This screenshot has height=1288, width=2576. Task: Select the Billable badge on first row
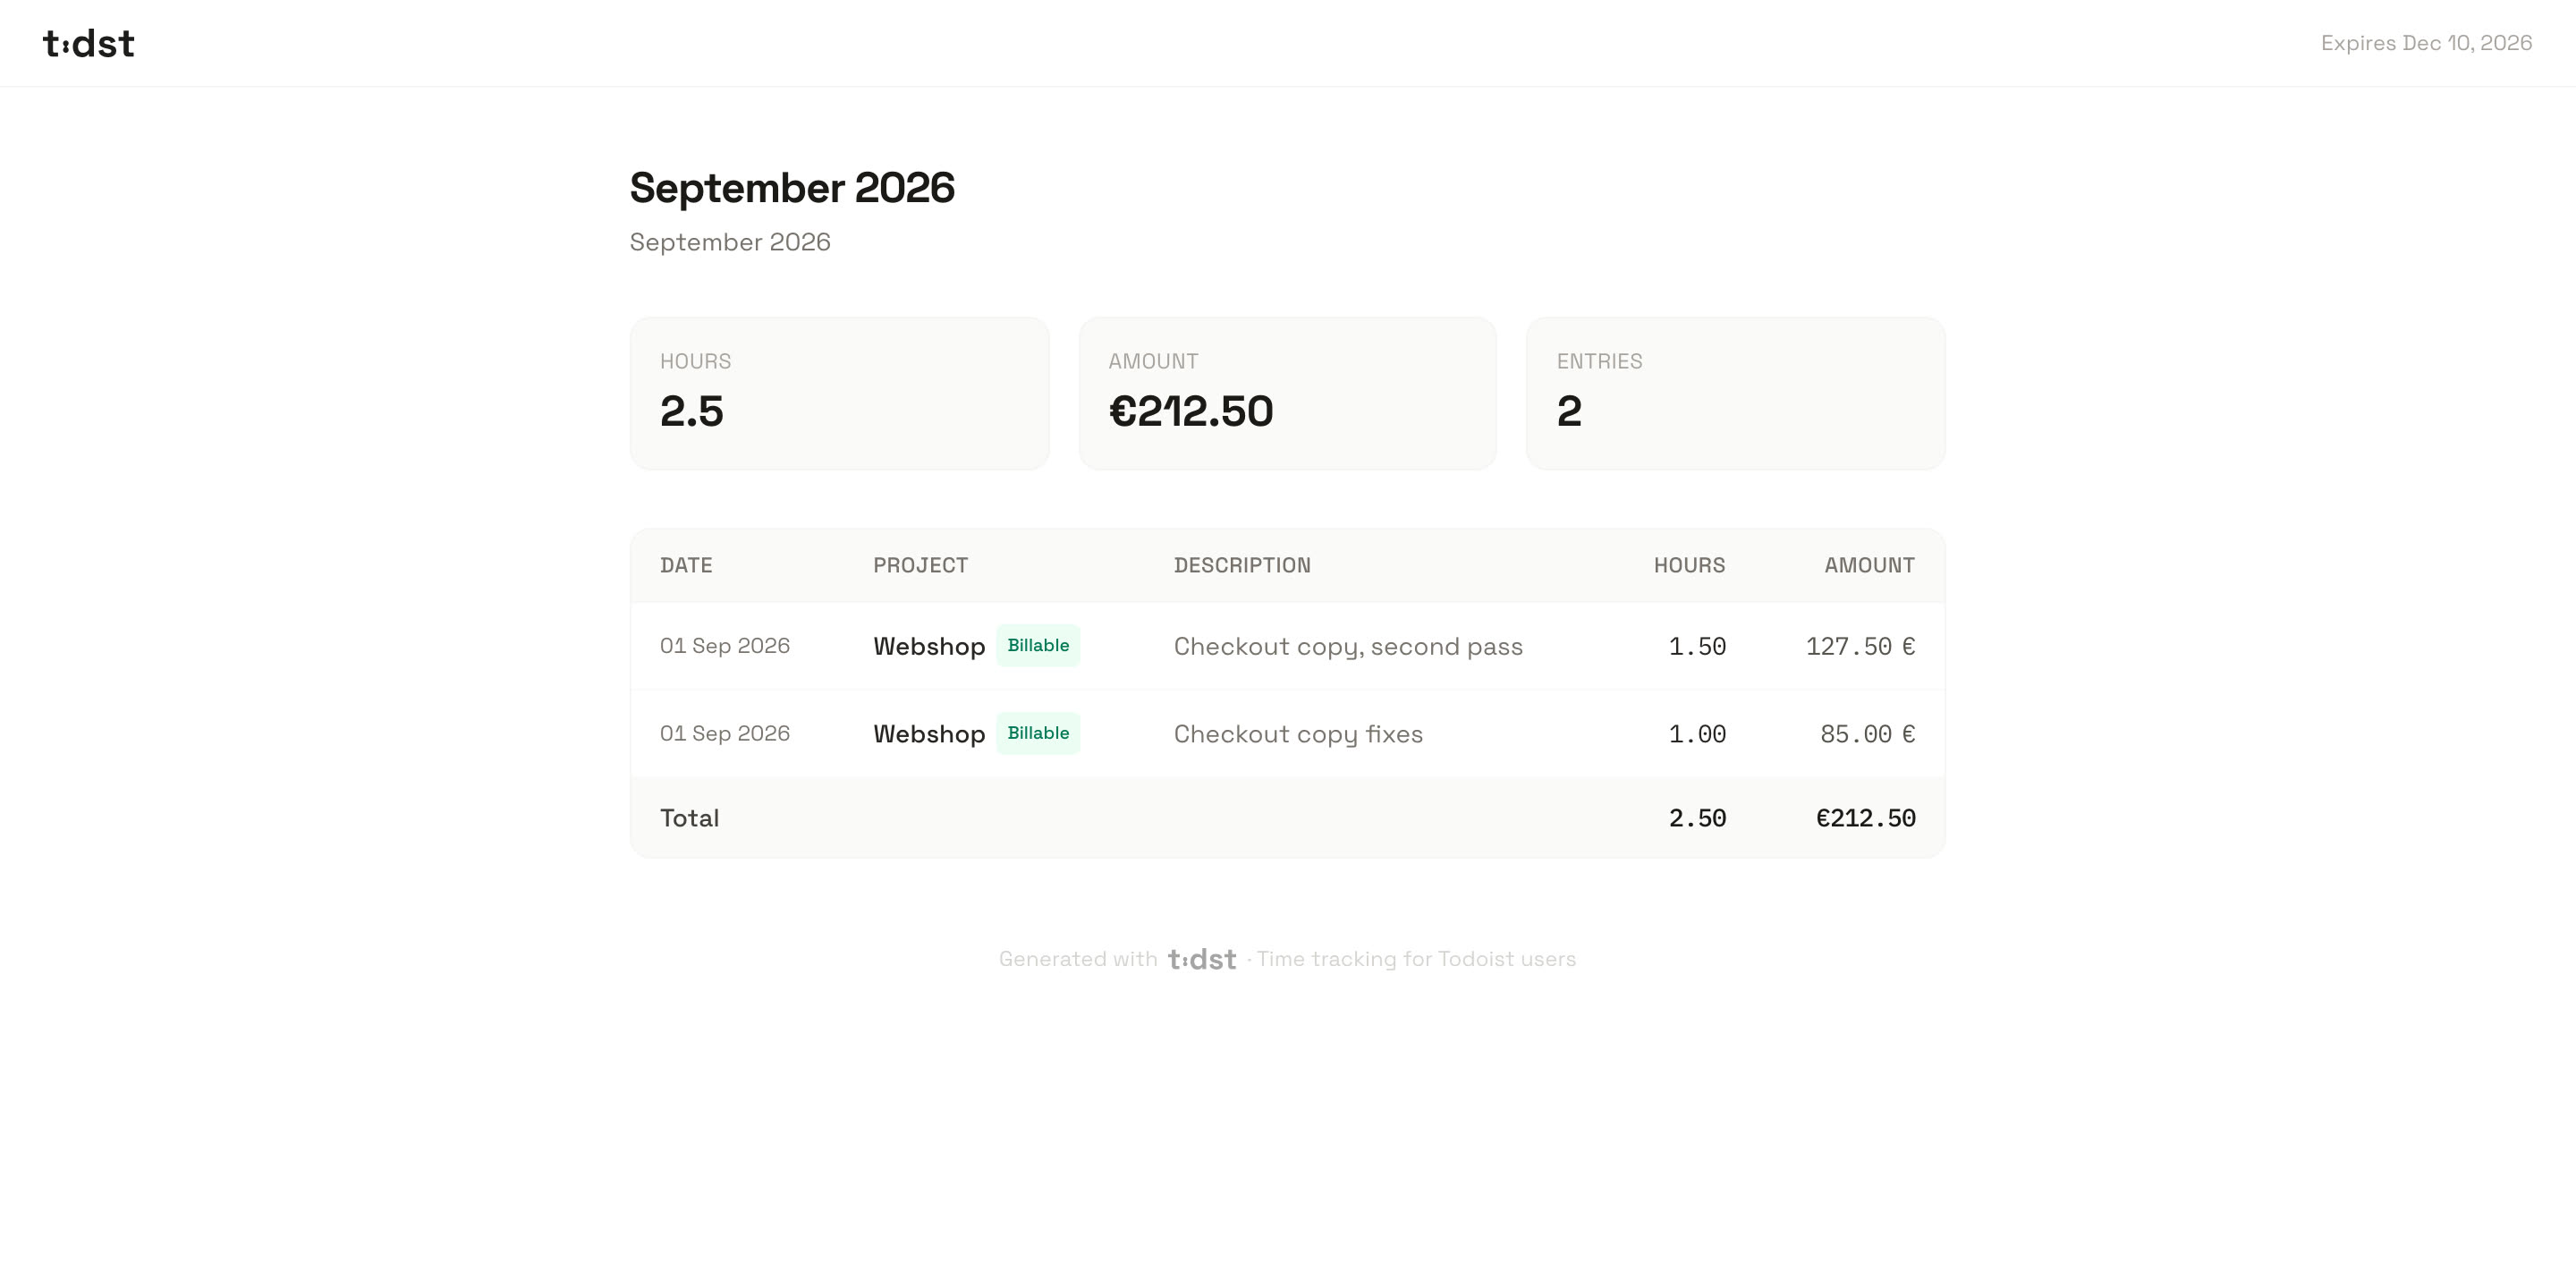[1038, 645]
